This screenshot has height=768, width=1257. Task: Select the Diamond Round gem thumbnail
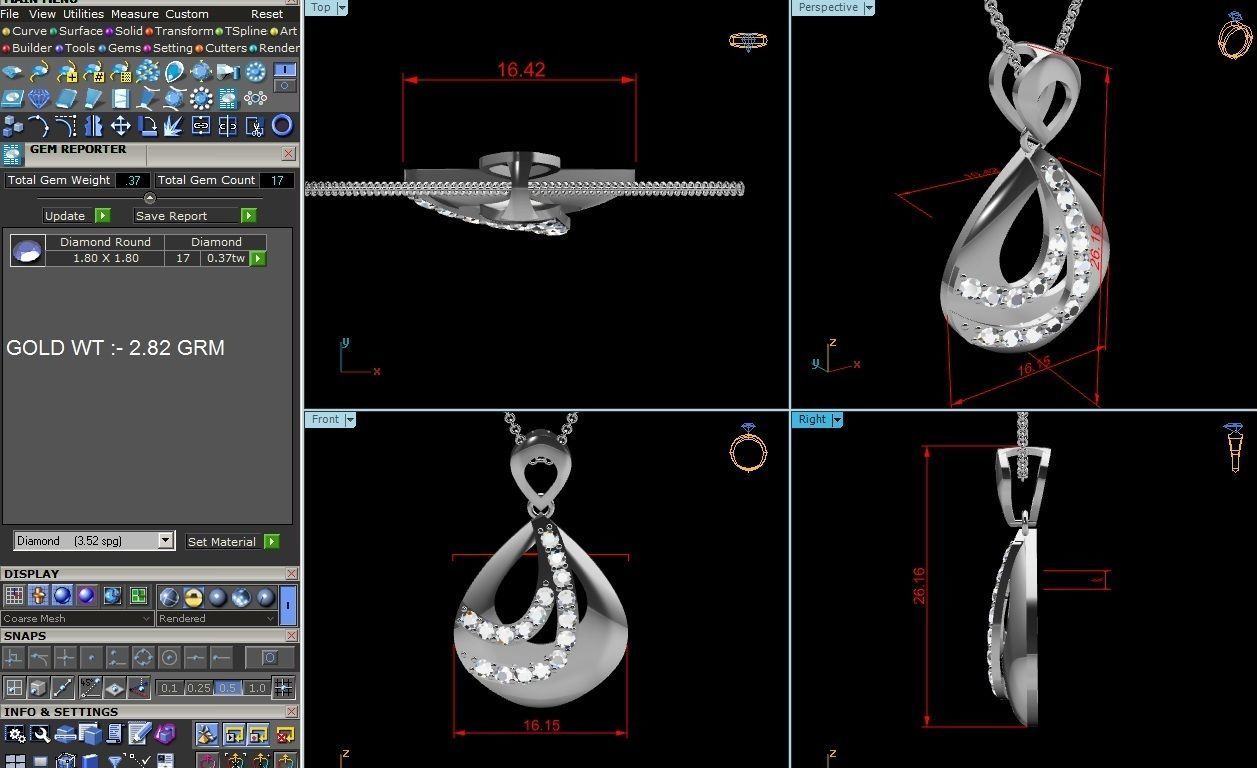point(27,250)
